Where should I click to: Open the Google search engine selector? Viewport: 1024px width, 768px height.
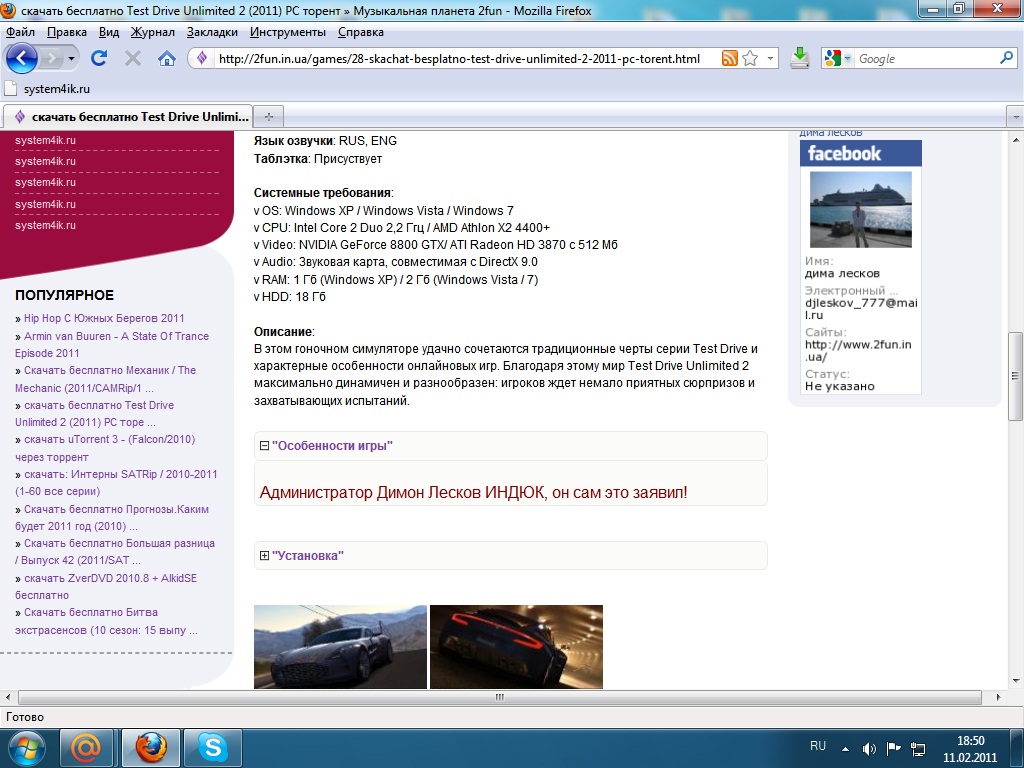(x=838, y=59)
